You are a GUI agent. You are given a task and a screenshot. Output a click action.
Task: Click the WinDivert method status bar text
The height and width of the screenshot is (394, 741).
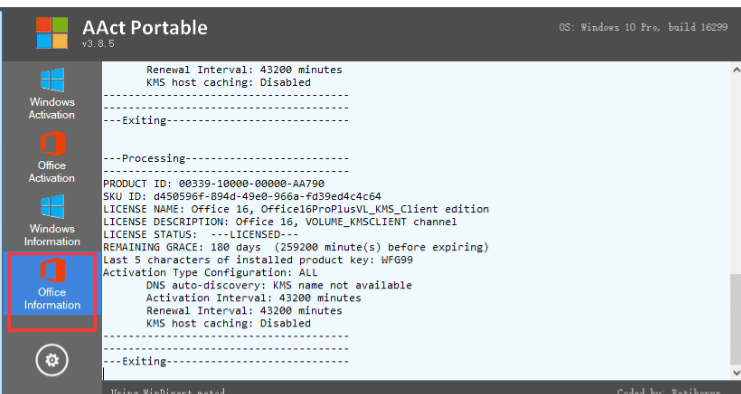coord(168,391)
